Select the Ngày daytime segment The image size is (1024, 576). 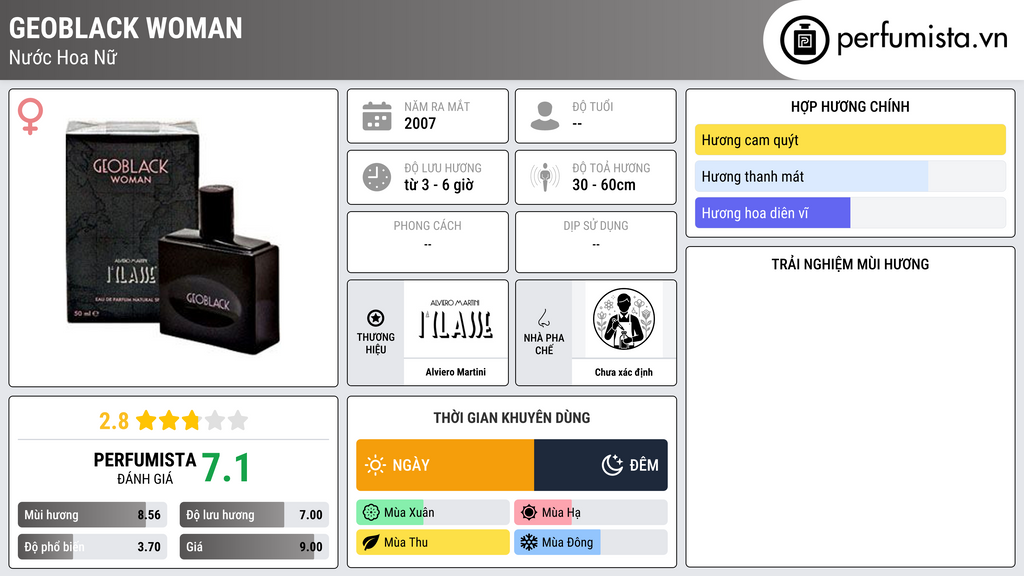click(x=445, y=465)
